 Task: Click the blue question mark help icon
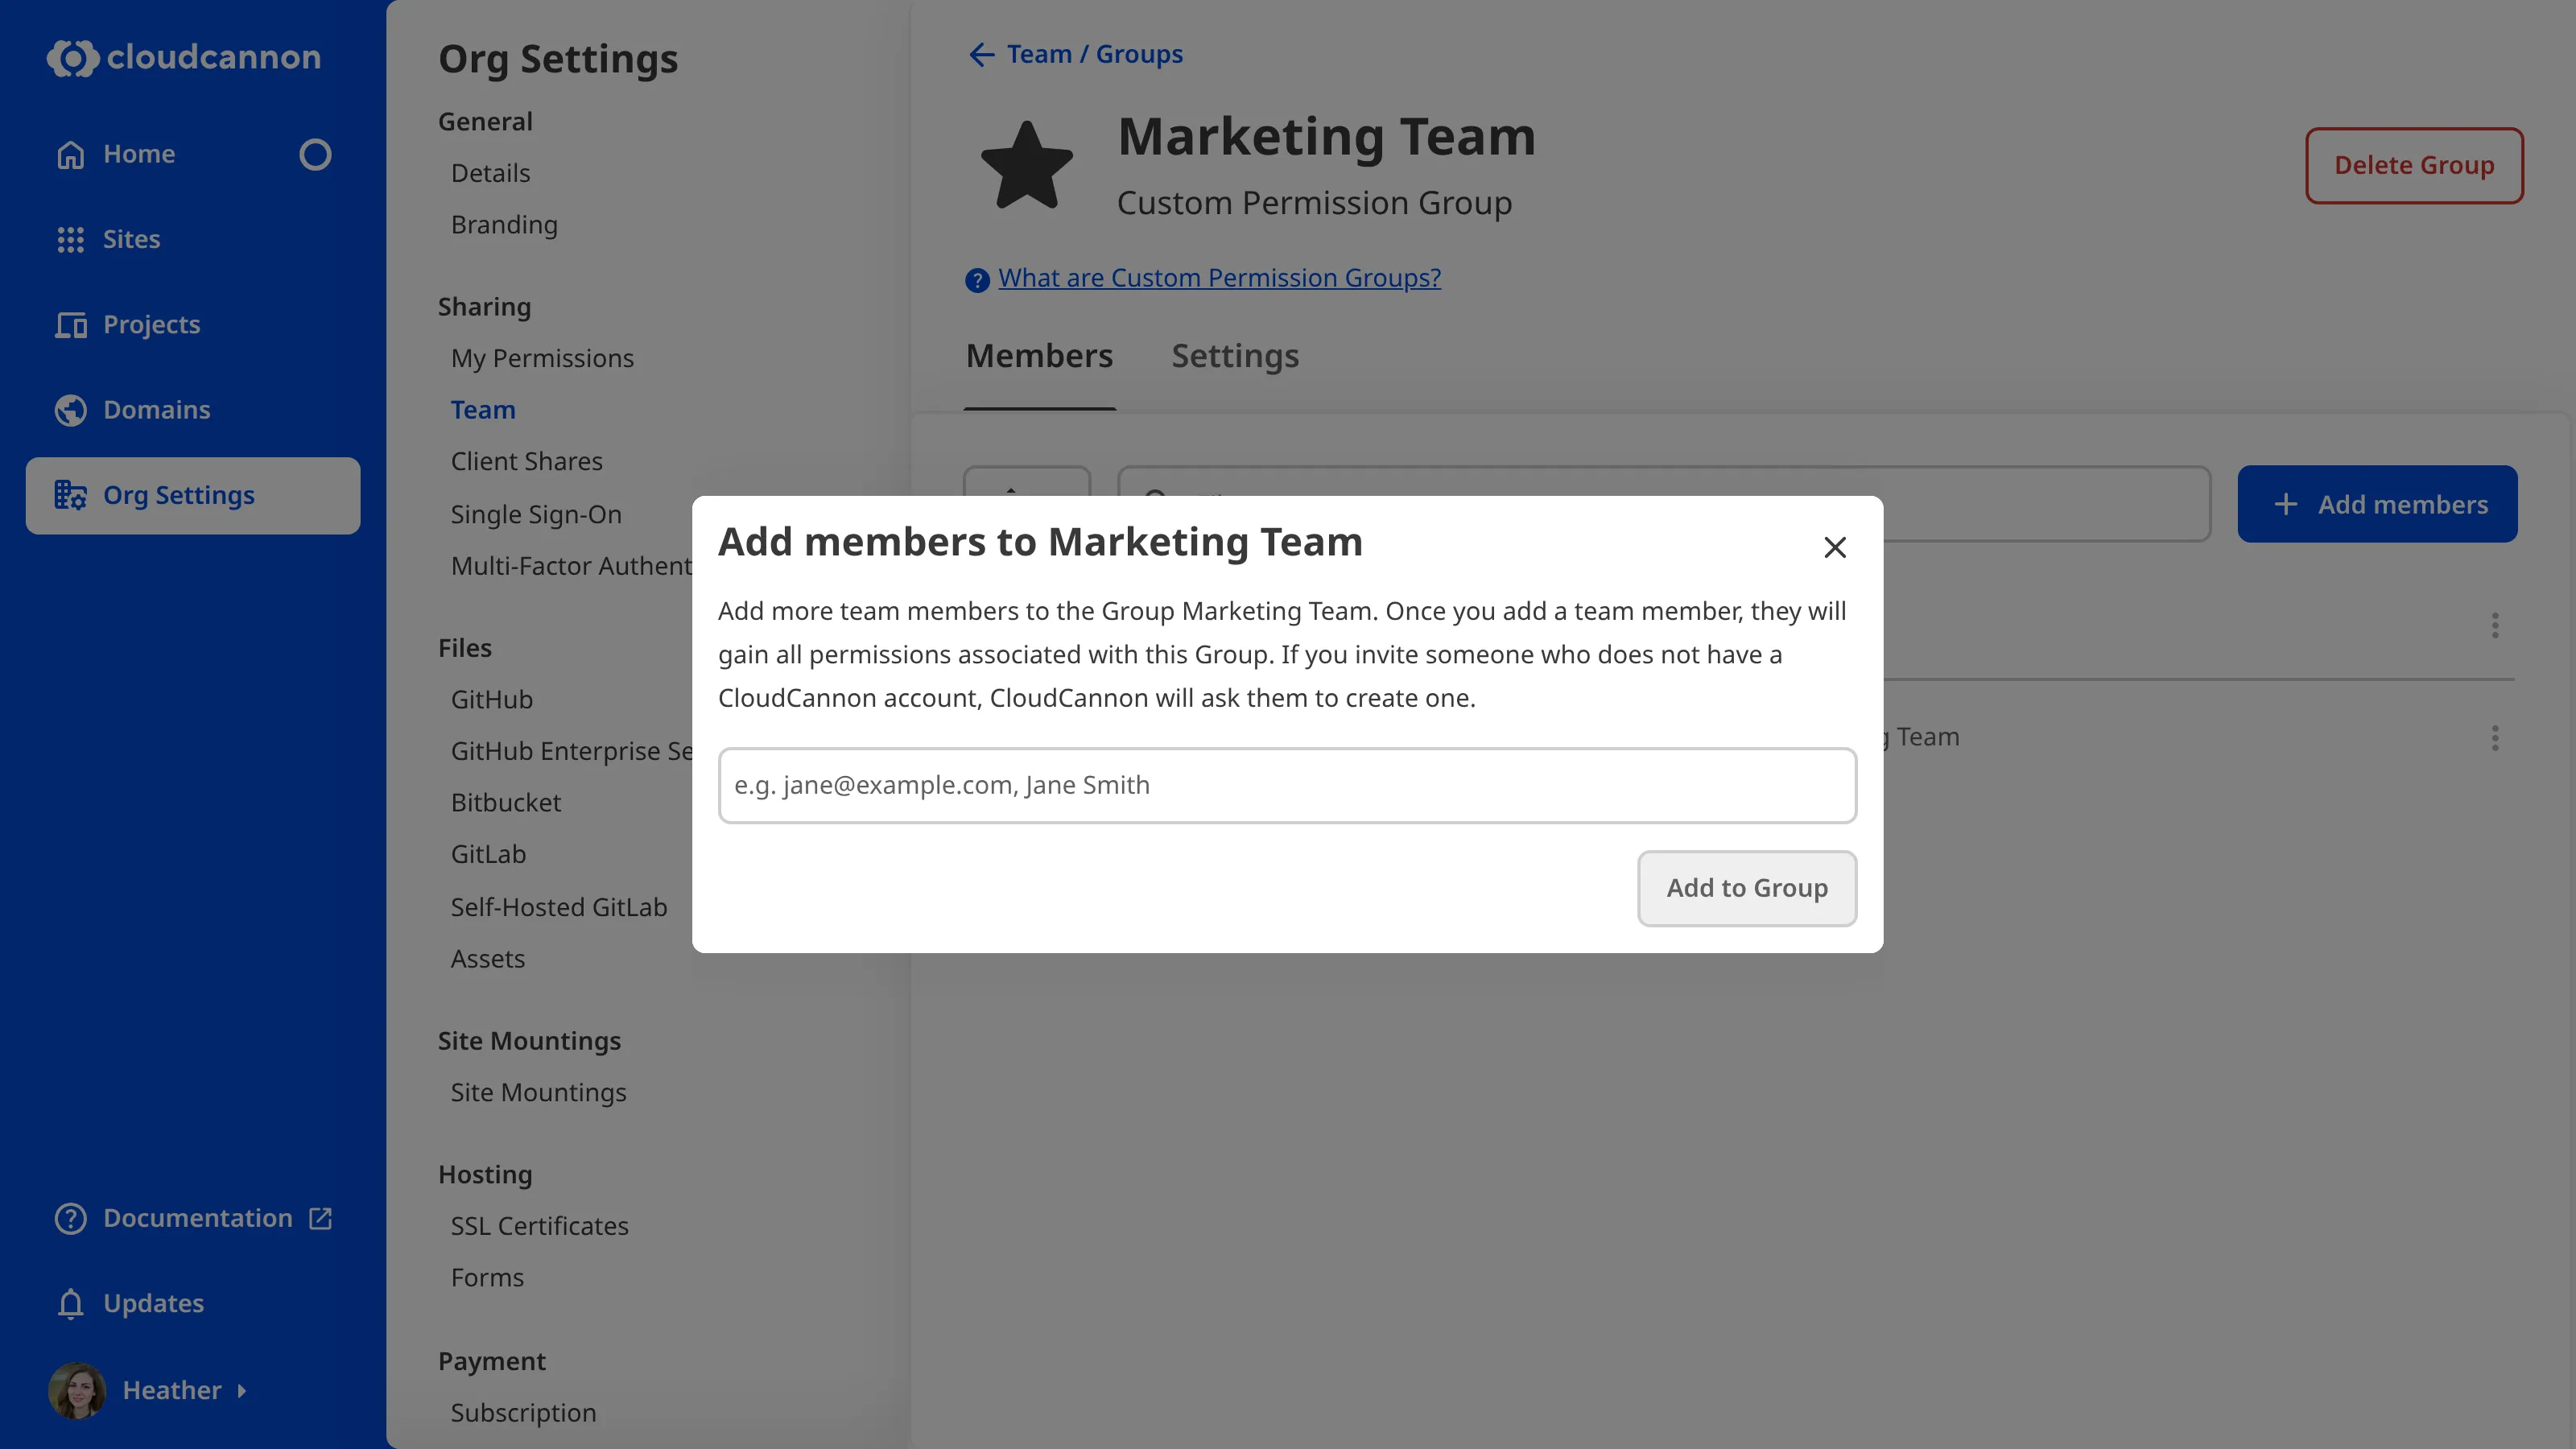977,280
